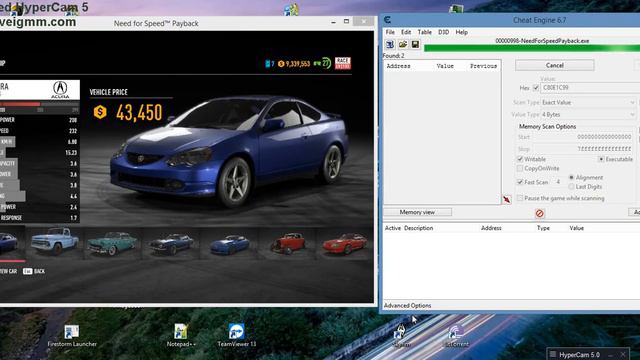Click the 43,450 vehicle price value
This screenshot has width=640, height=360.
139,113
